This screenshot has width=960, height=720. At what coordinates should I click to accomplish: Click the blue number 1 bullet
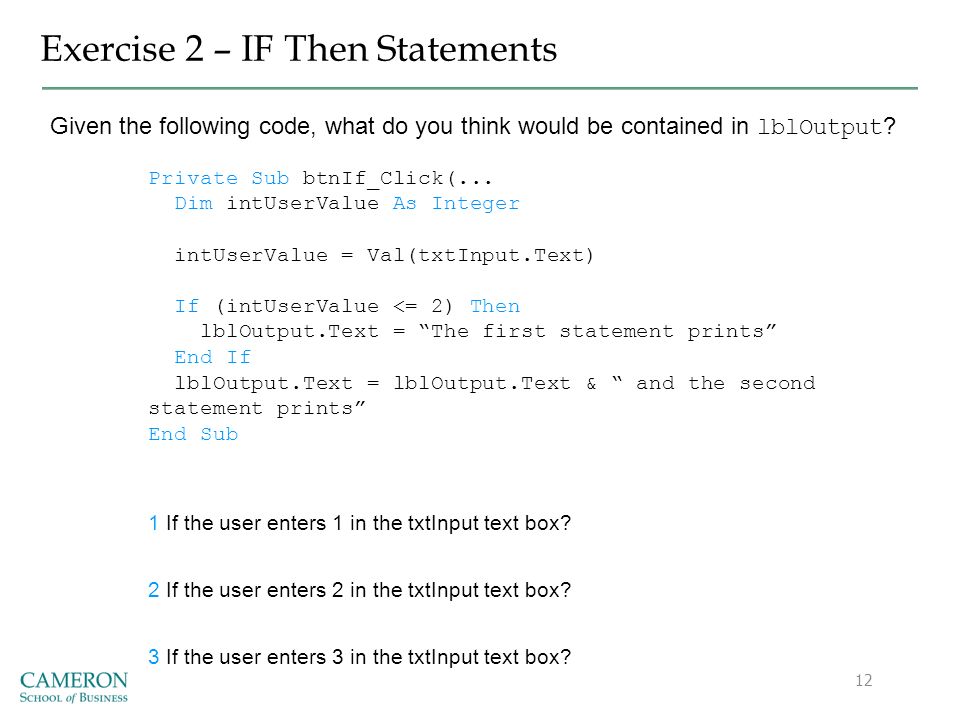tap(154, 523)
